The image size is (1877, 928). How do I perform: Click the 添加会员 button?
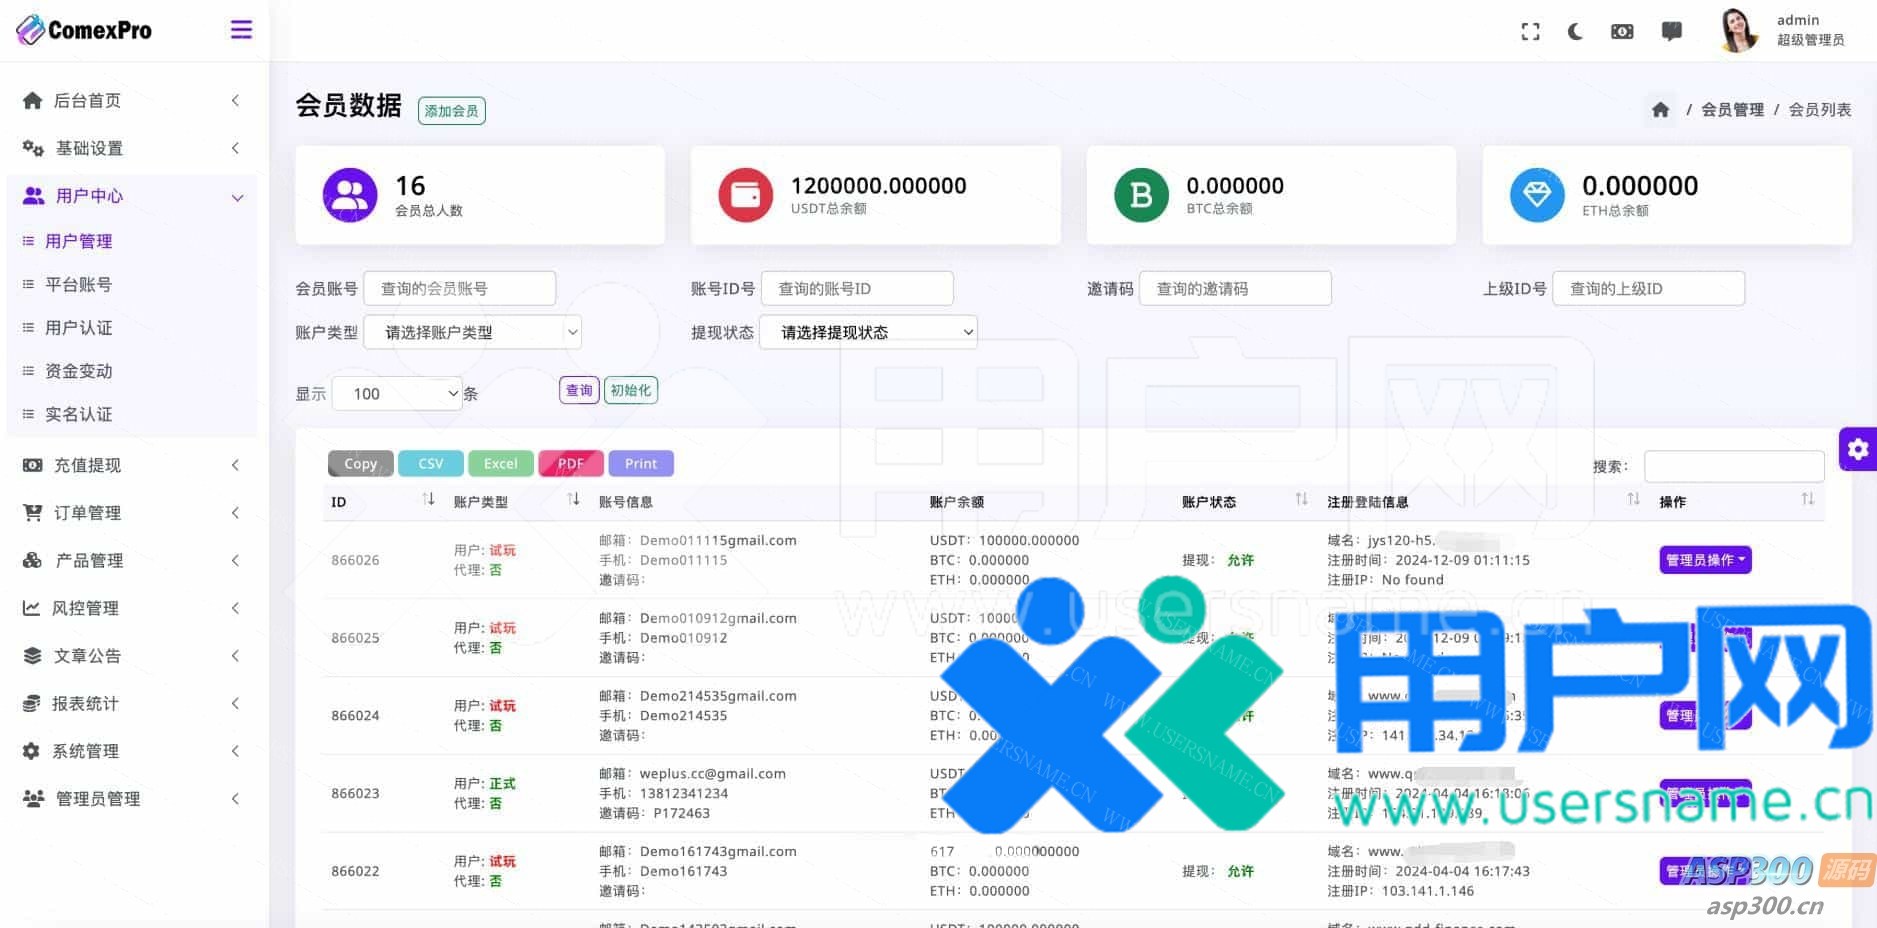pyautogui.click(x=451, y=111)
